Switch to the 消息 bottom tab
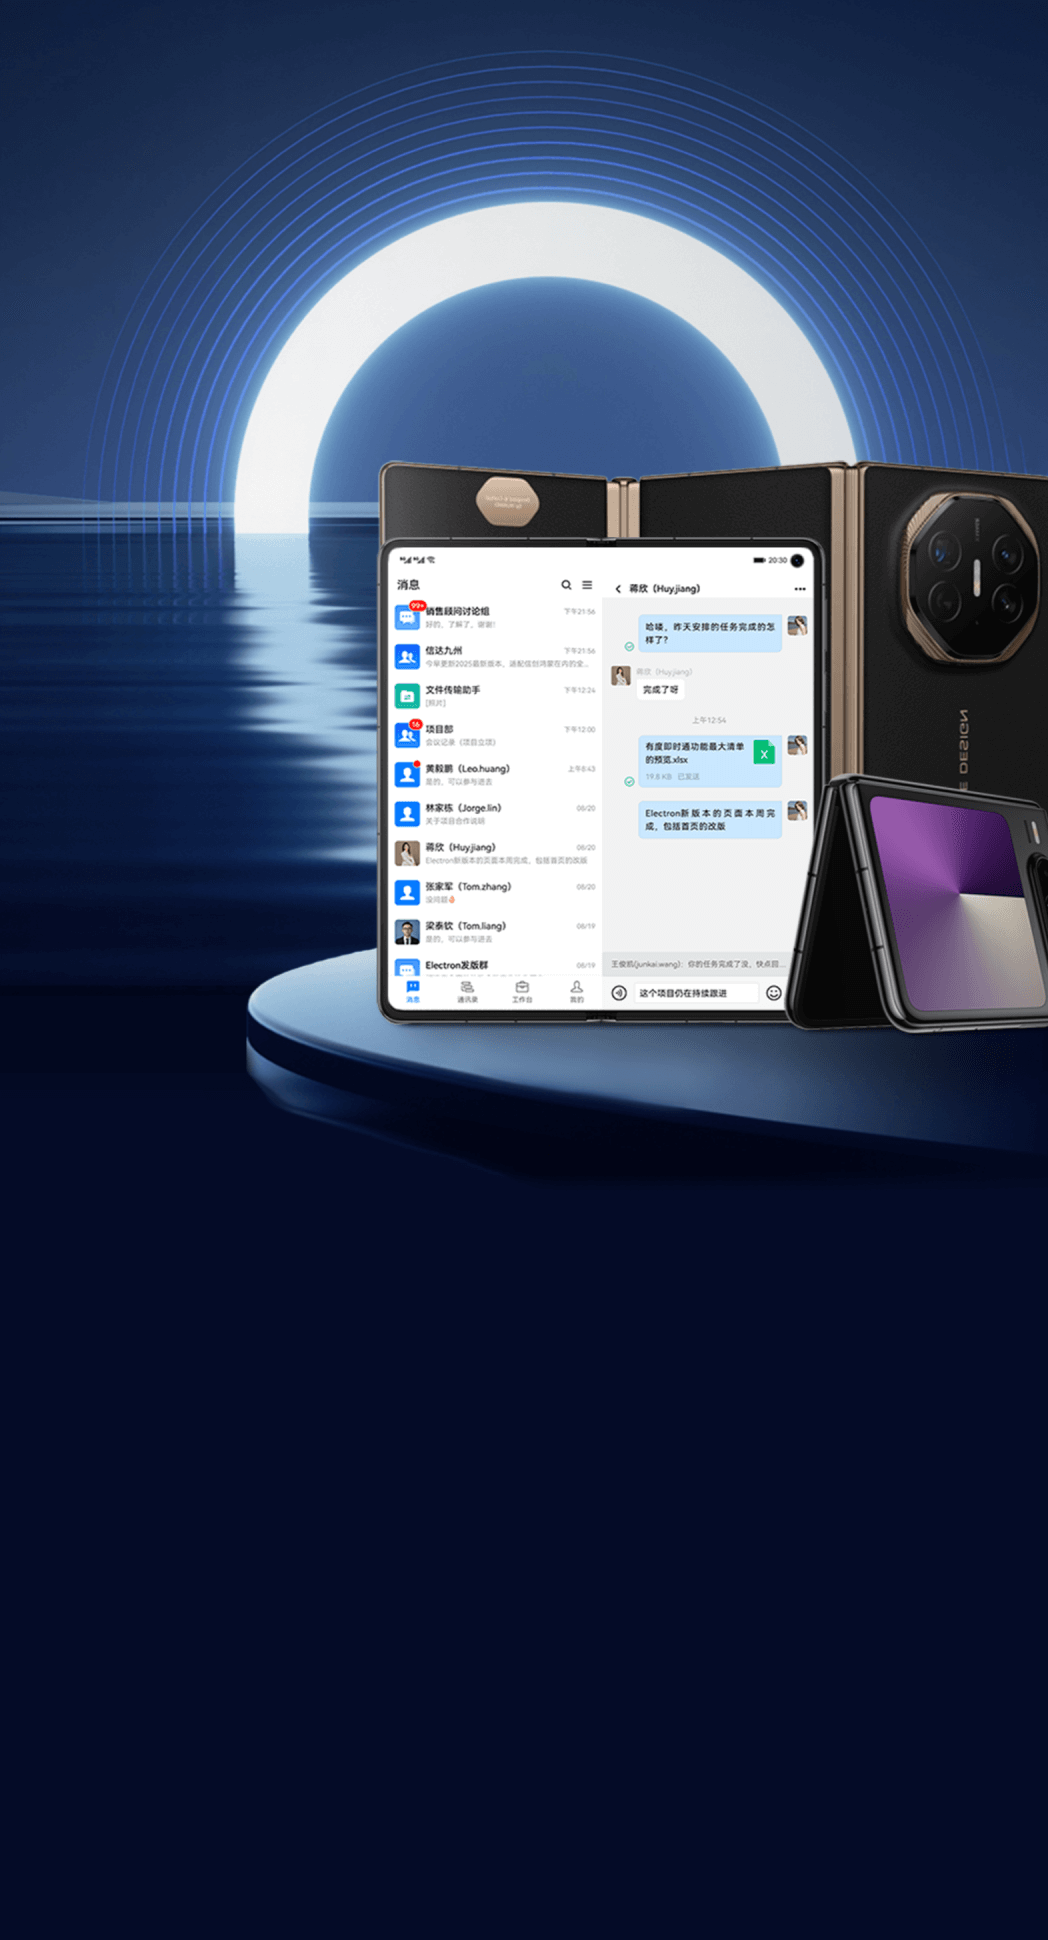The height and width of the screenshot is (1940, 1048). pyautogui.click(x=413, y=992)
